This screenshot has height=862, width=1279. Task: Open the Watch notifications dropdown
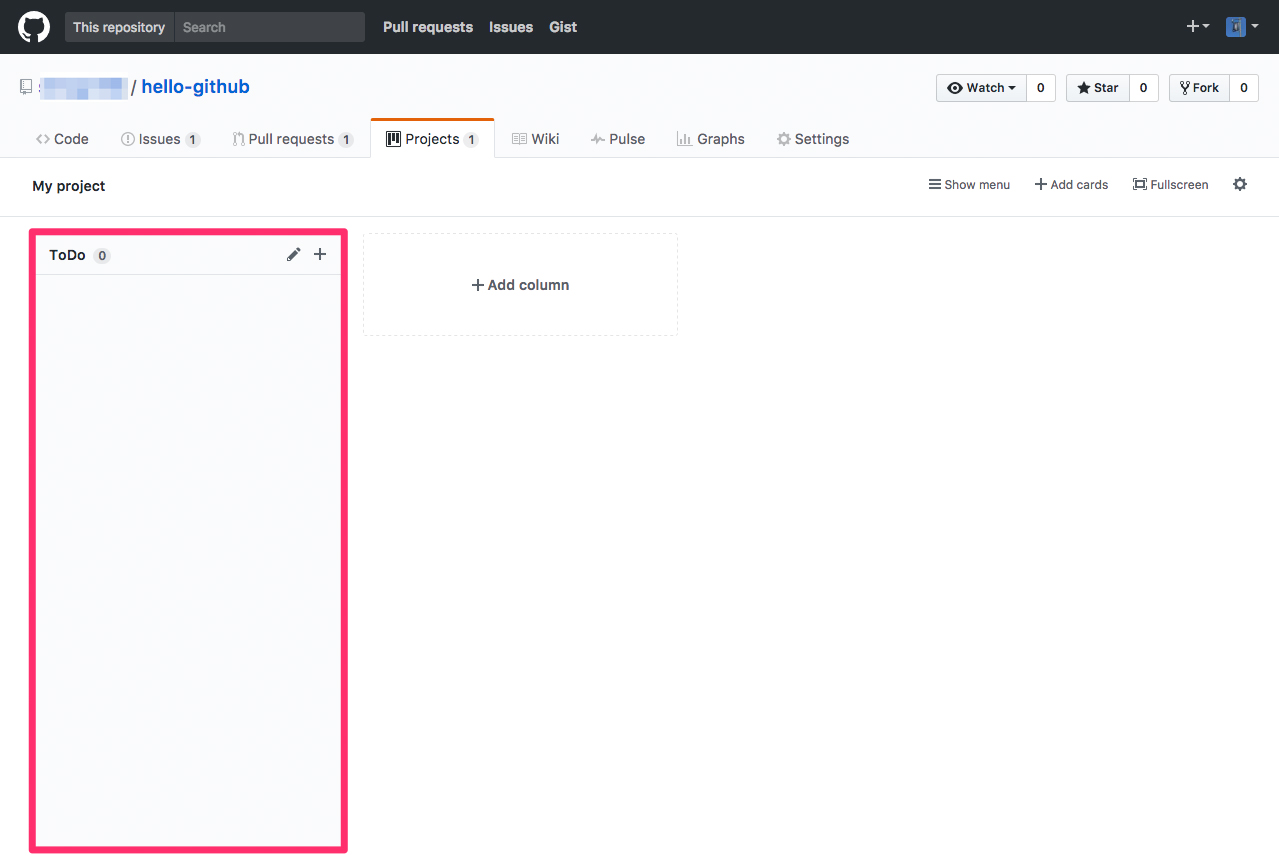(x=981, y=87)
